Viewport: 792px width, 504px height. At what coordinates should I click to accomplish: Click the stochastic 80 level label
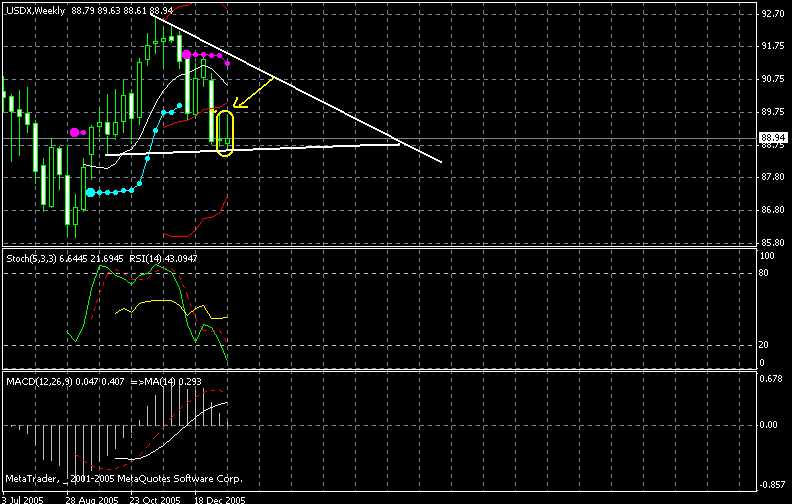point(764,273)
